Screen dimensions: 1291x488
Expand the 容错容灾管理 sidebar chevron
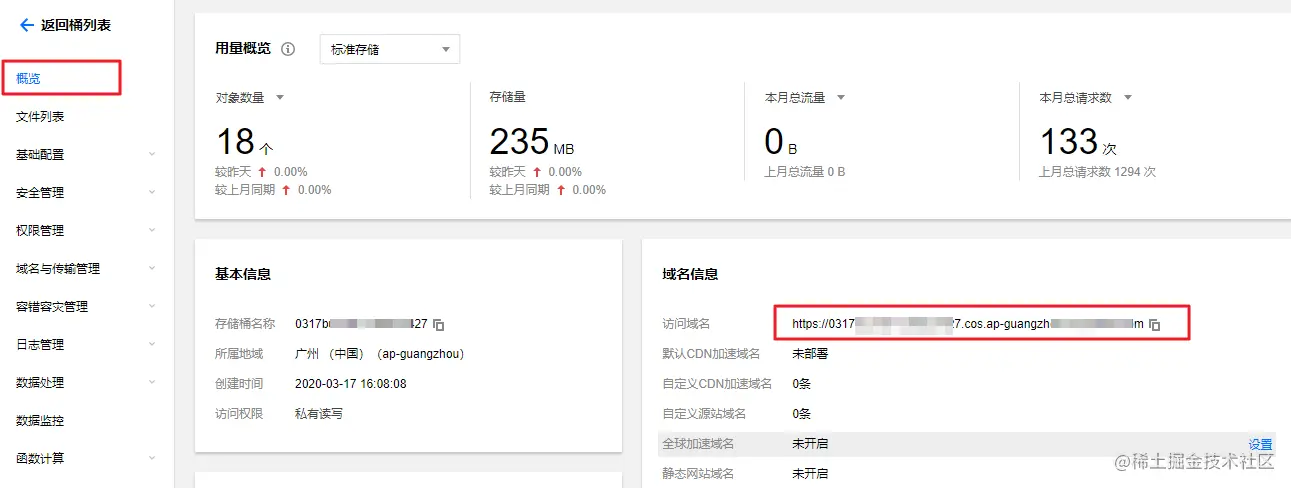click(x=152, y=307)
